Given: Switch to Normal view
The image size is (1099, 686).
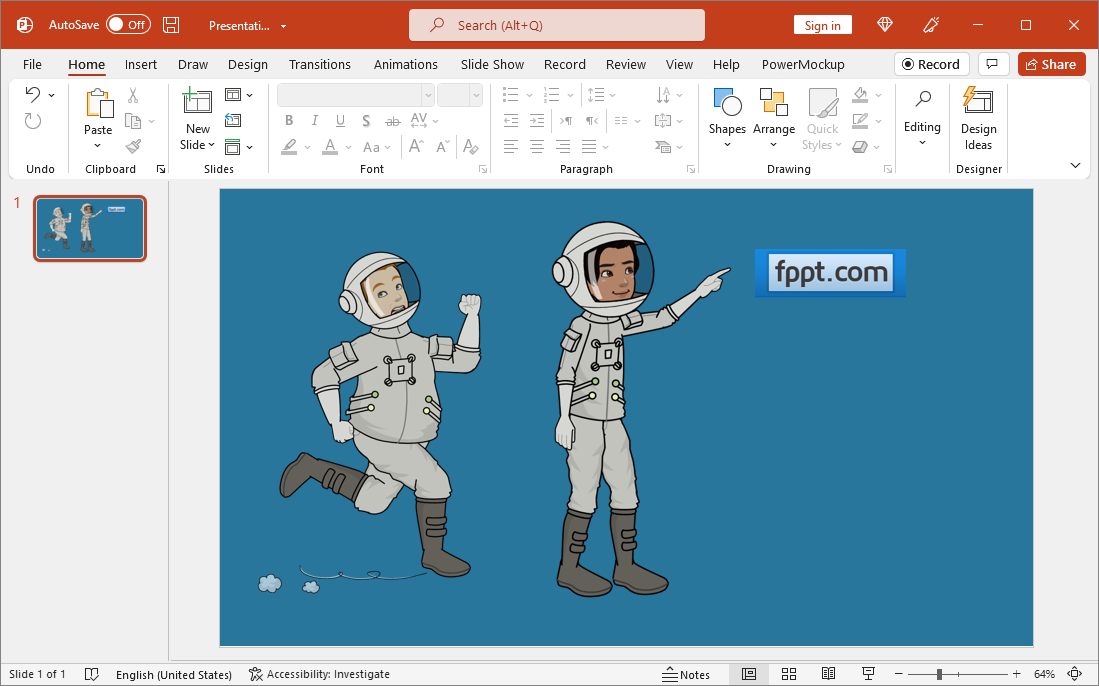Looking at the screenshot, I should (x=749, y=674).
